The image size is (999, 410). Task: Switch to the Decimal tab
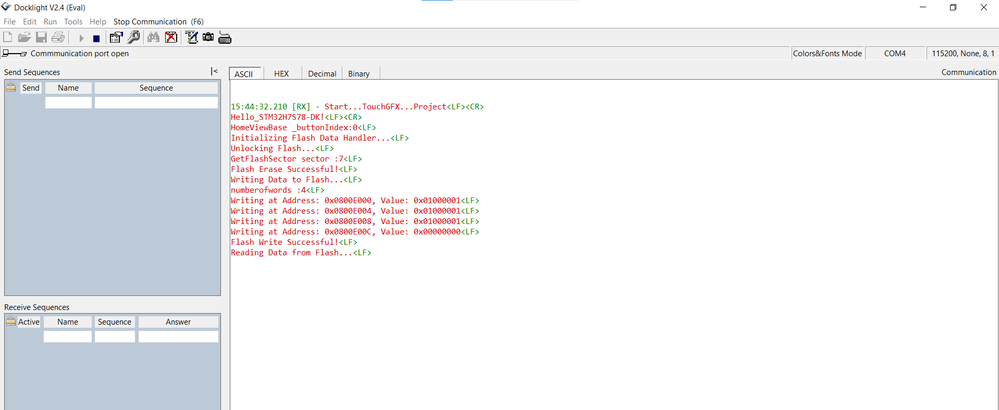[x=322, y=74]
